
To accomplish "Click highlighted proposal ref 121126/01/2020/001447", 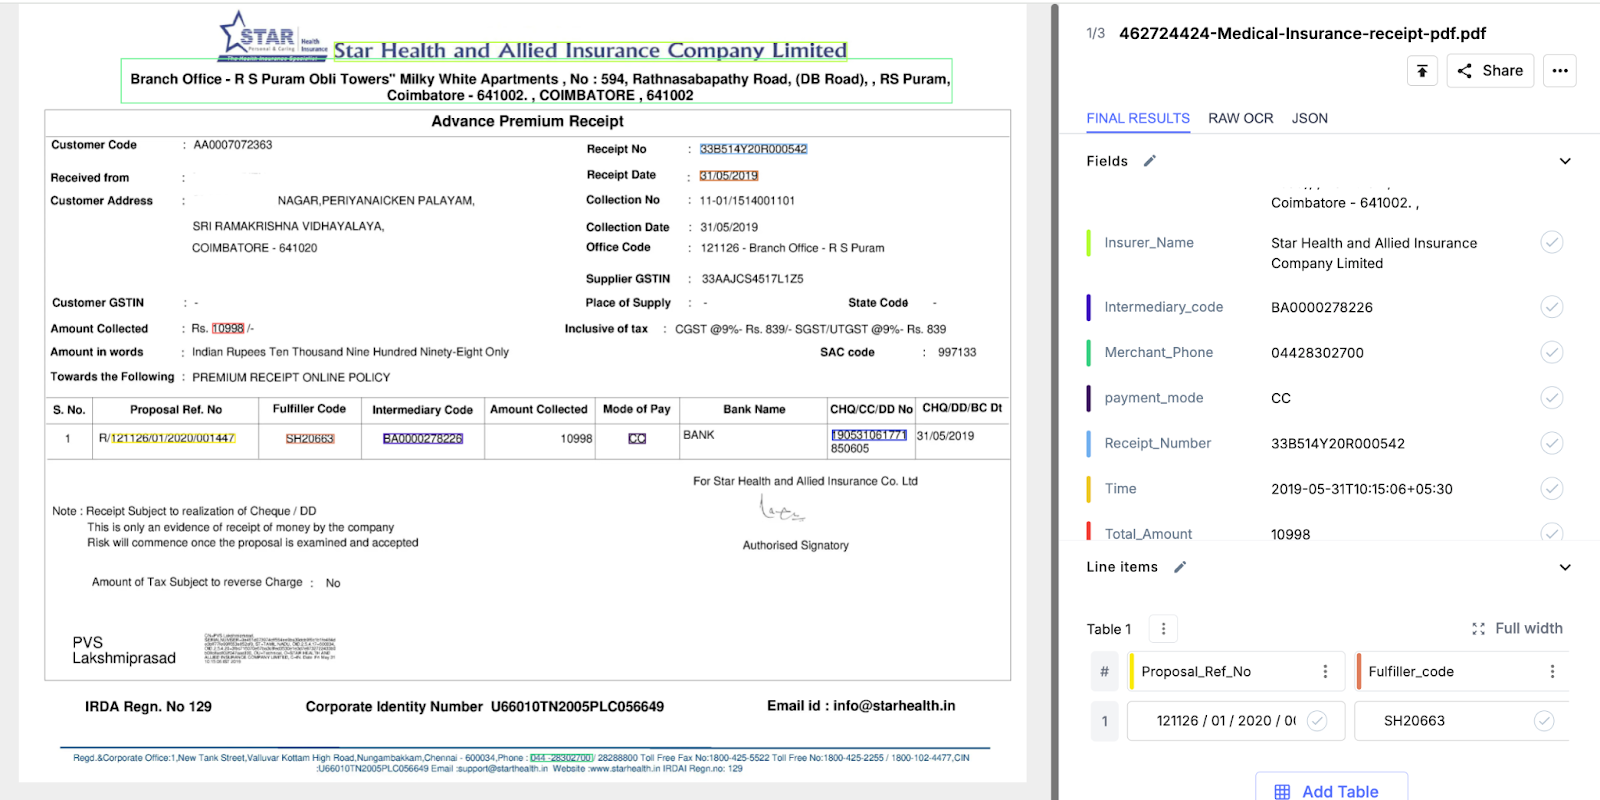I will point(172,438).
